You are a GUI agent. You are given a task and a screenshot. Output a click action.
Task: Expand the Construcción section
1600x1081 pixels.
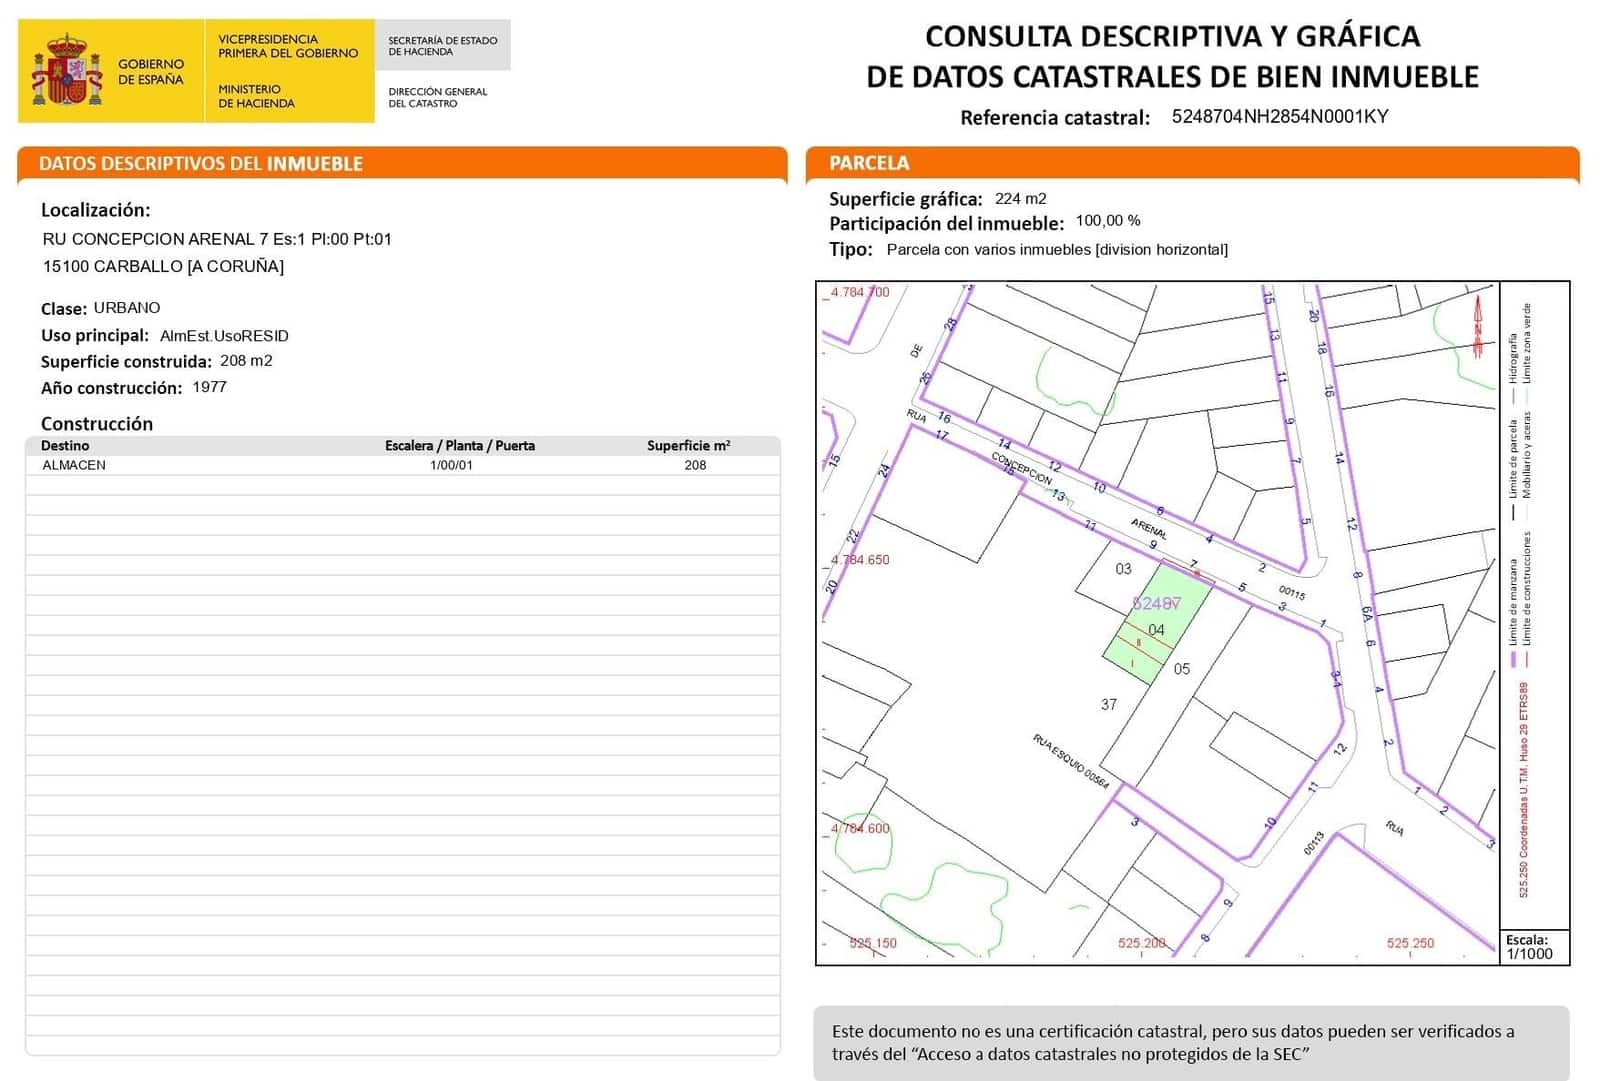tap(95, 424)
